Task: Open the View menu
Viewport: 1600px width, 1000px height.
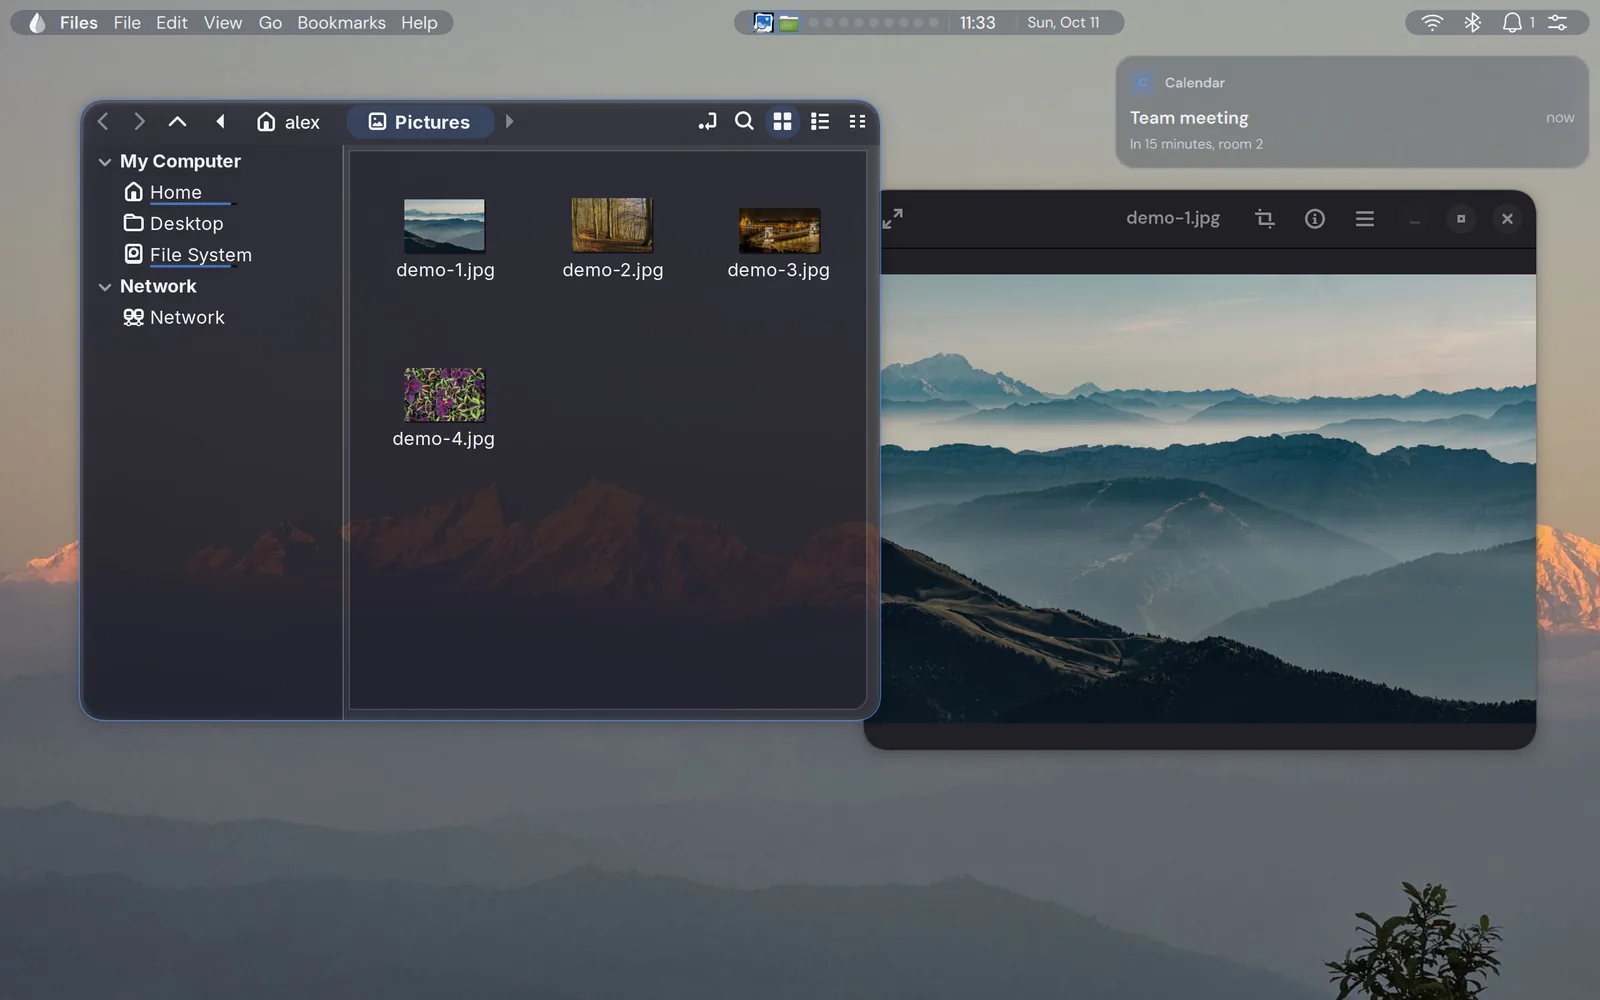Action: coord(223,23)
